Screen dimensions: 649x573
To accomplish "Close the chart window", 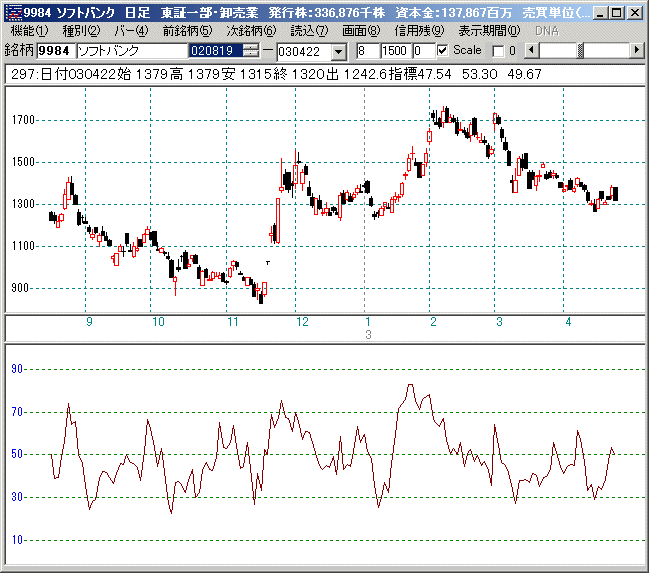I will coord(635,13).
